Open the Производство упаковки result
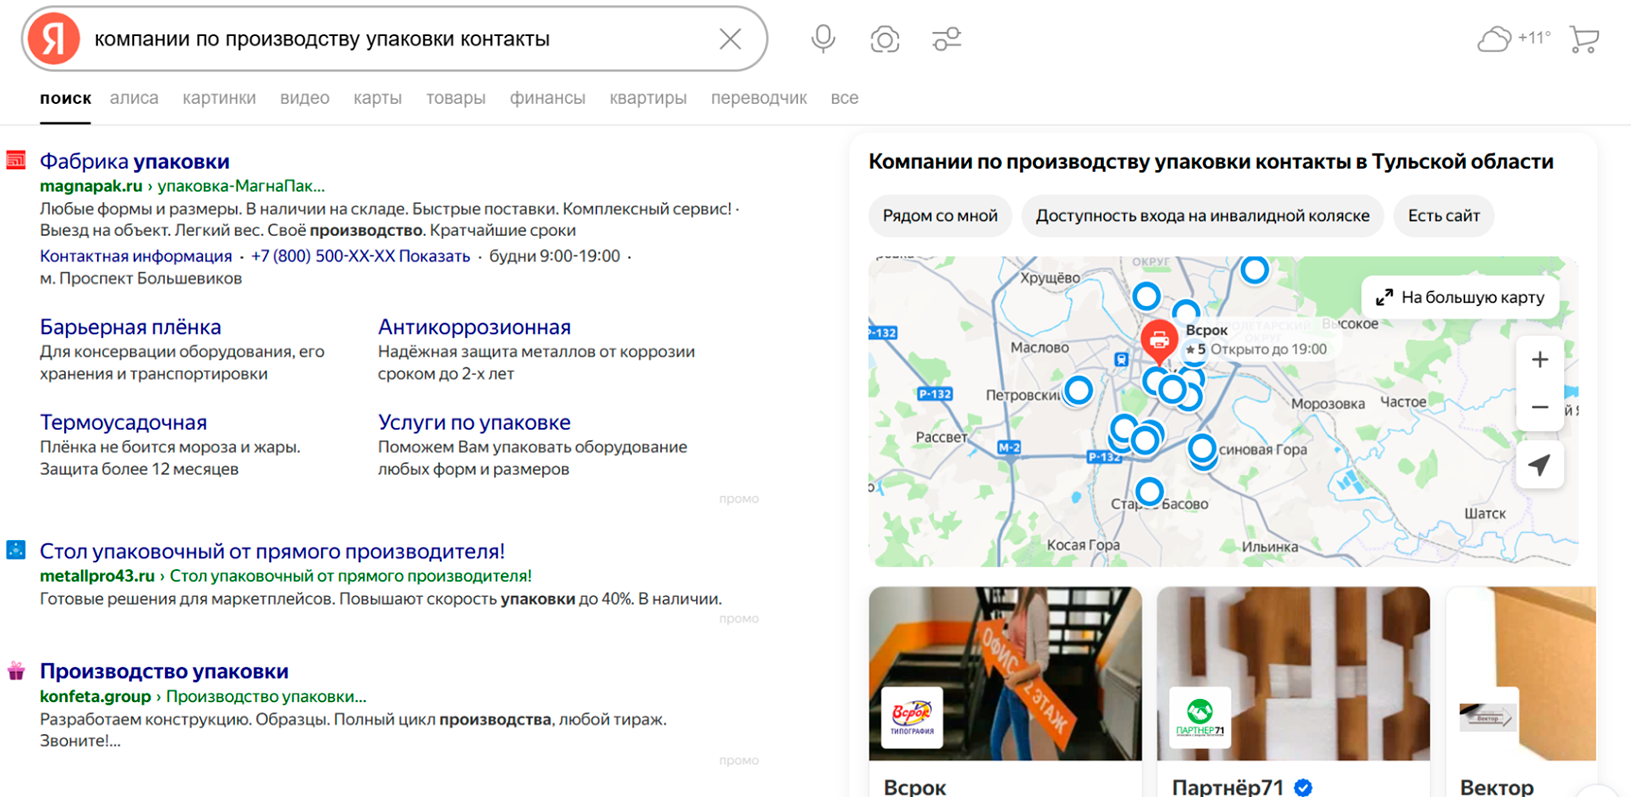Viewport: 1631px width, 797px height. coord(164,671)
